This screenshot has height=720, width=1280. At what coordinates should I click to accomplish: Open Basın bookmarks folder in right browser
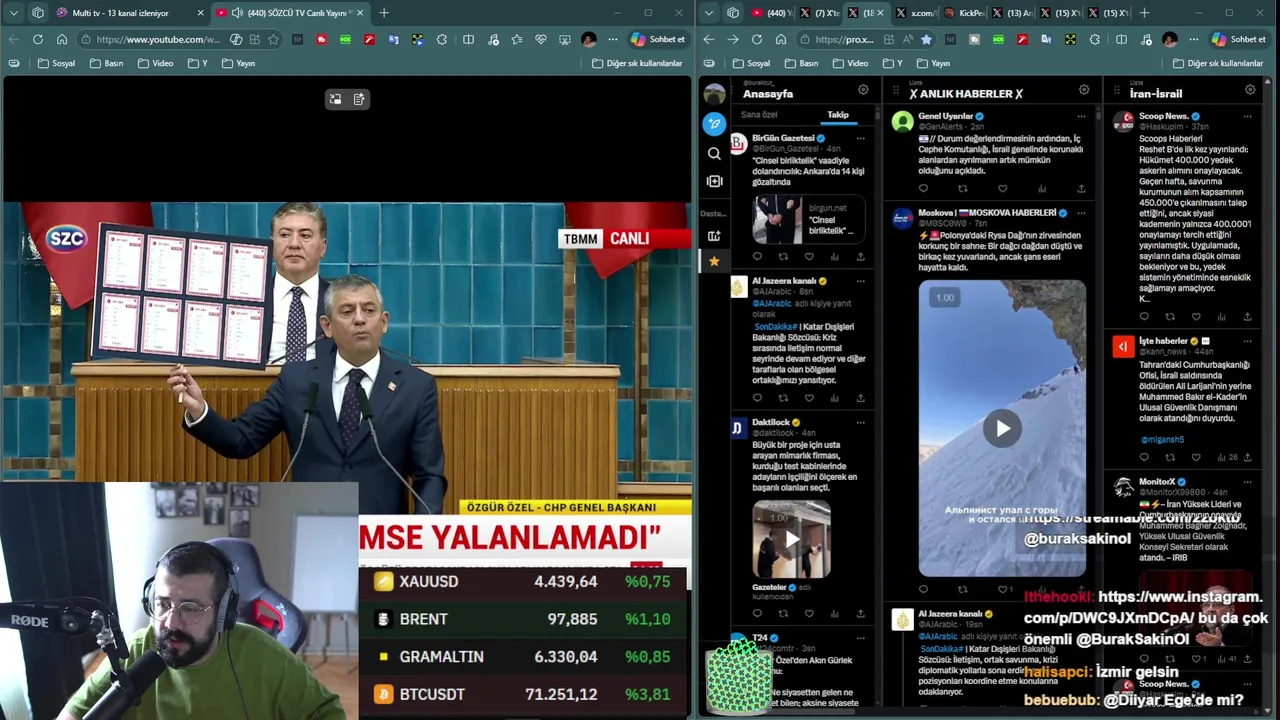(x=803, y=63)
